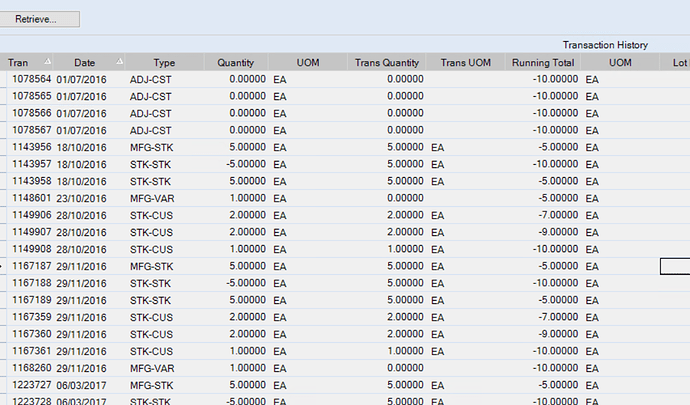This screenshot has height=405, width=690.
Task: Click STK-STK type in row 1143957
Action: (x=150, y=165)
